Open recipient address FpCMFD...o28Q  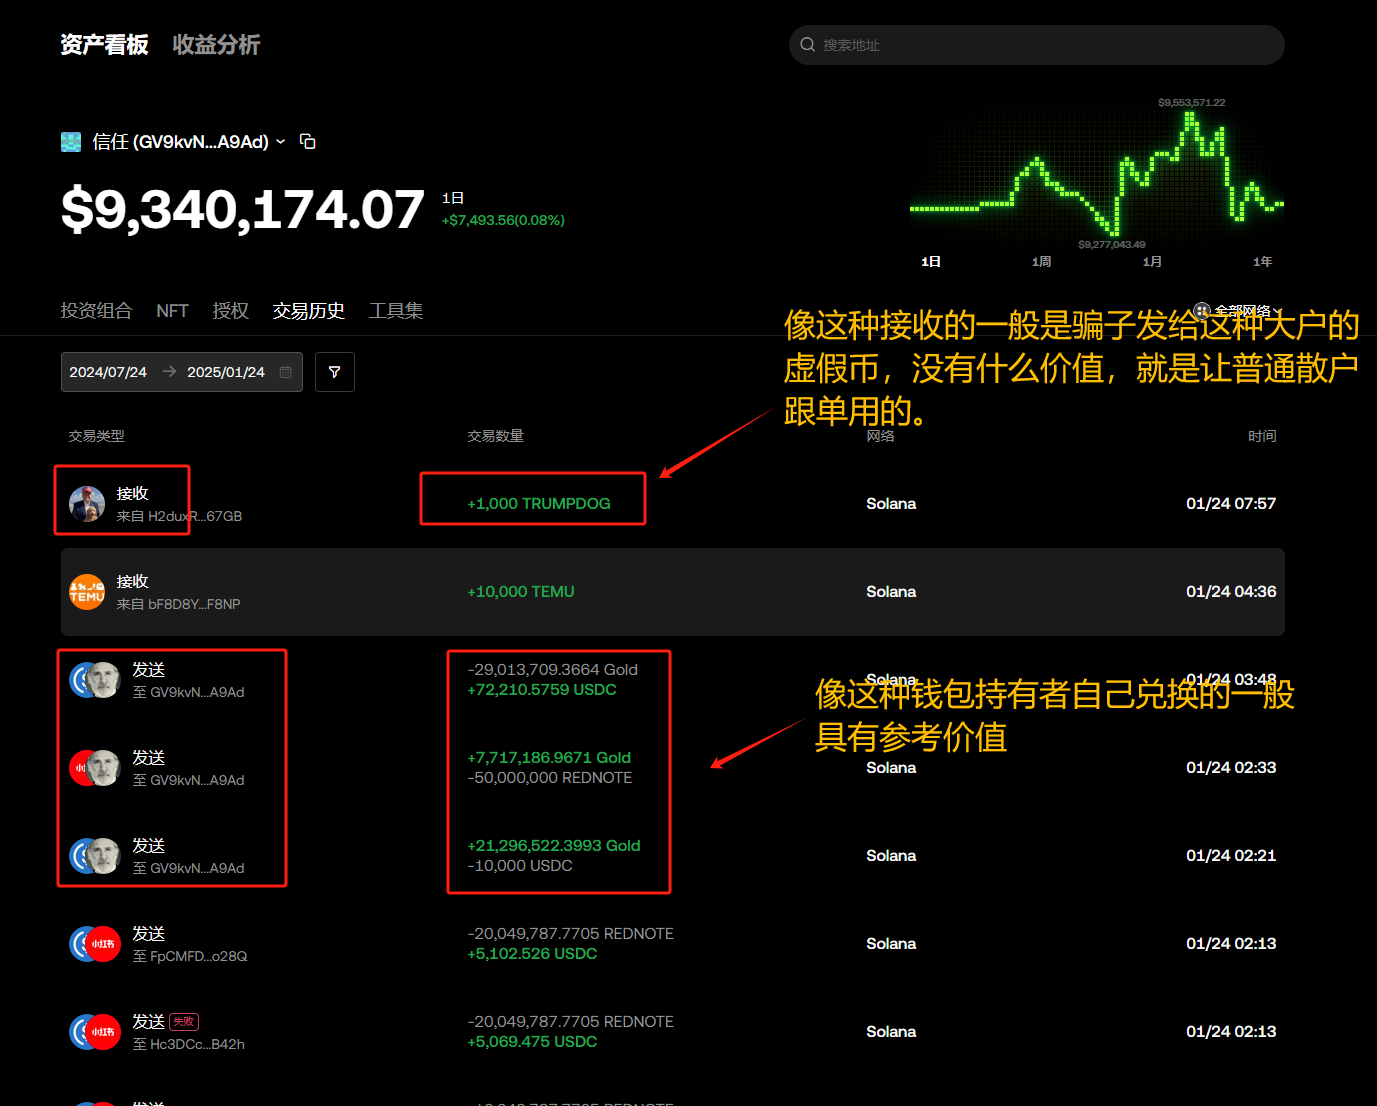point(198,957)
